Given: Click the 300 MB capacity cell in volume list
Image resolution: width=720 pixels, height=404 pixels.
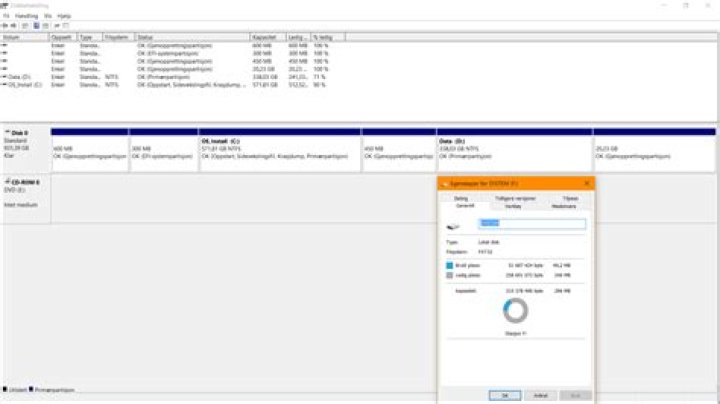Looking at the screenshot, I should coord(262,53).
